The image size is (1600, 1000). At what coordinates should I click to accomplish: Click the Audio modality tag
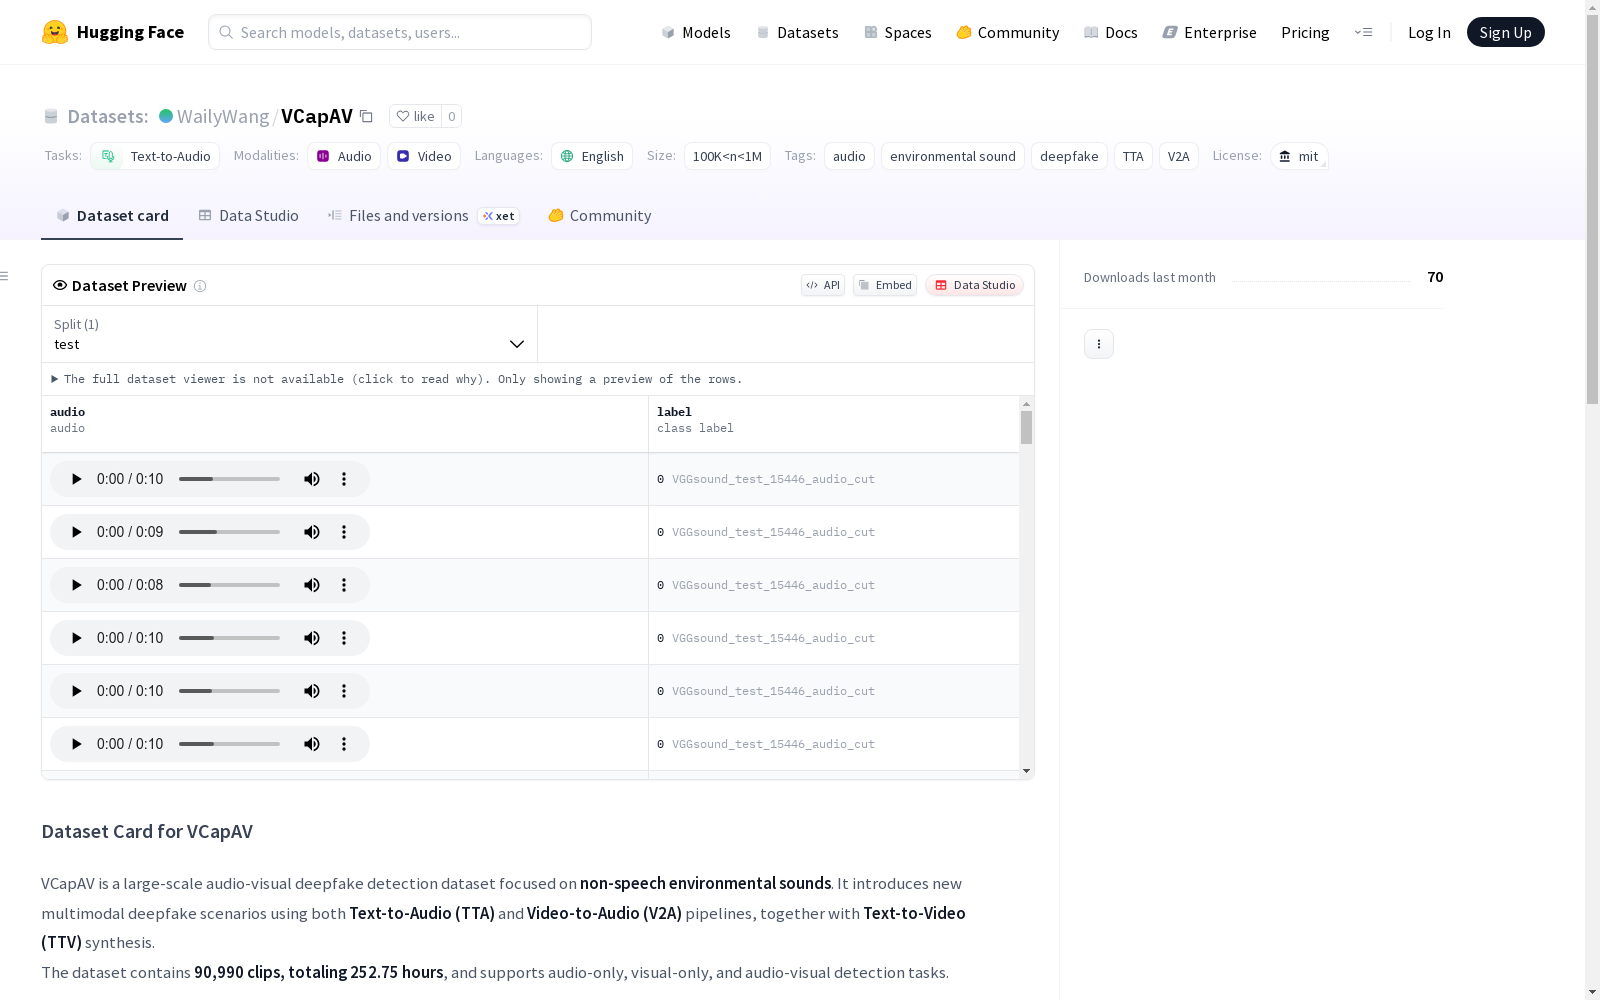pyautogui.click(x=344, y=156)
